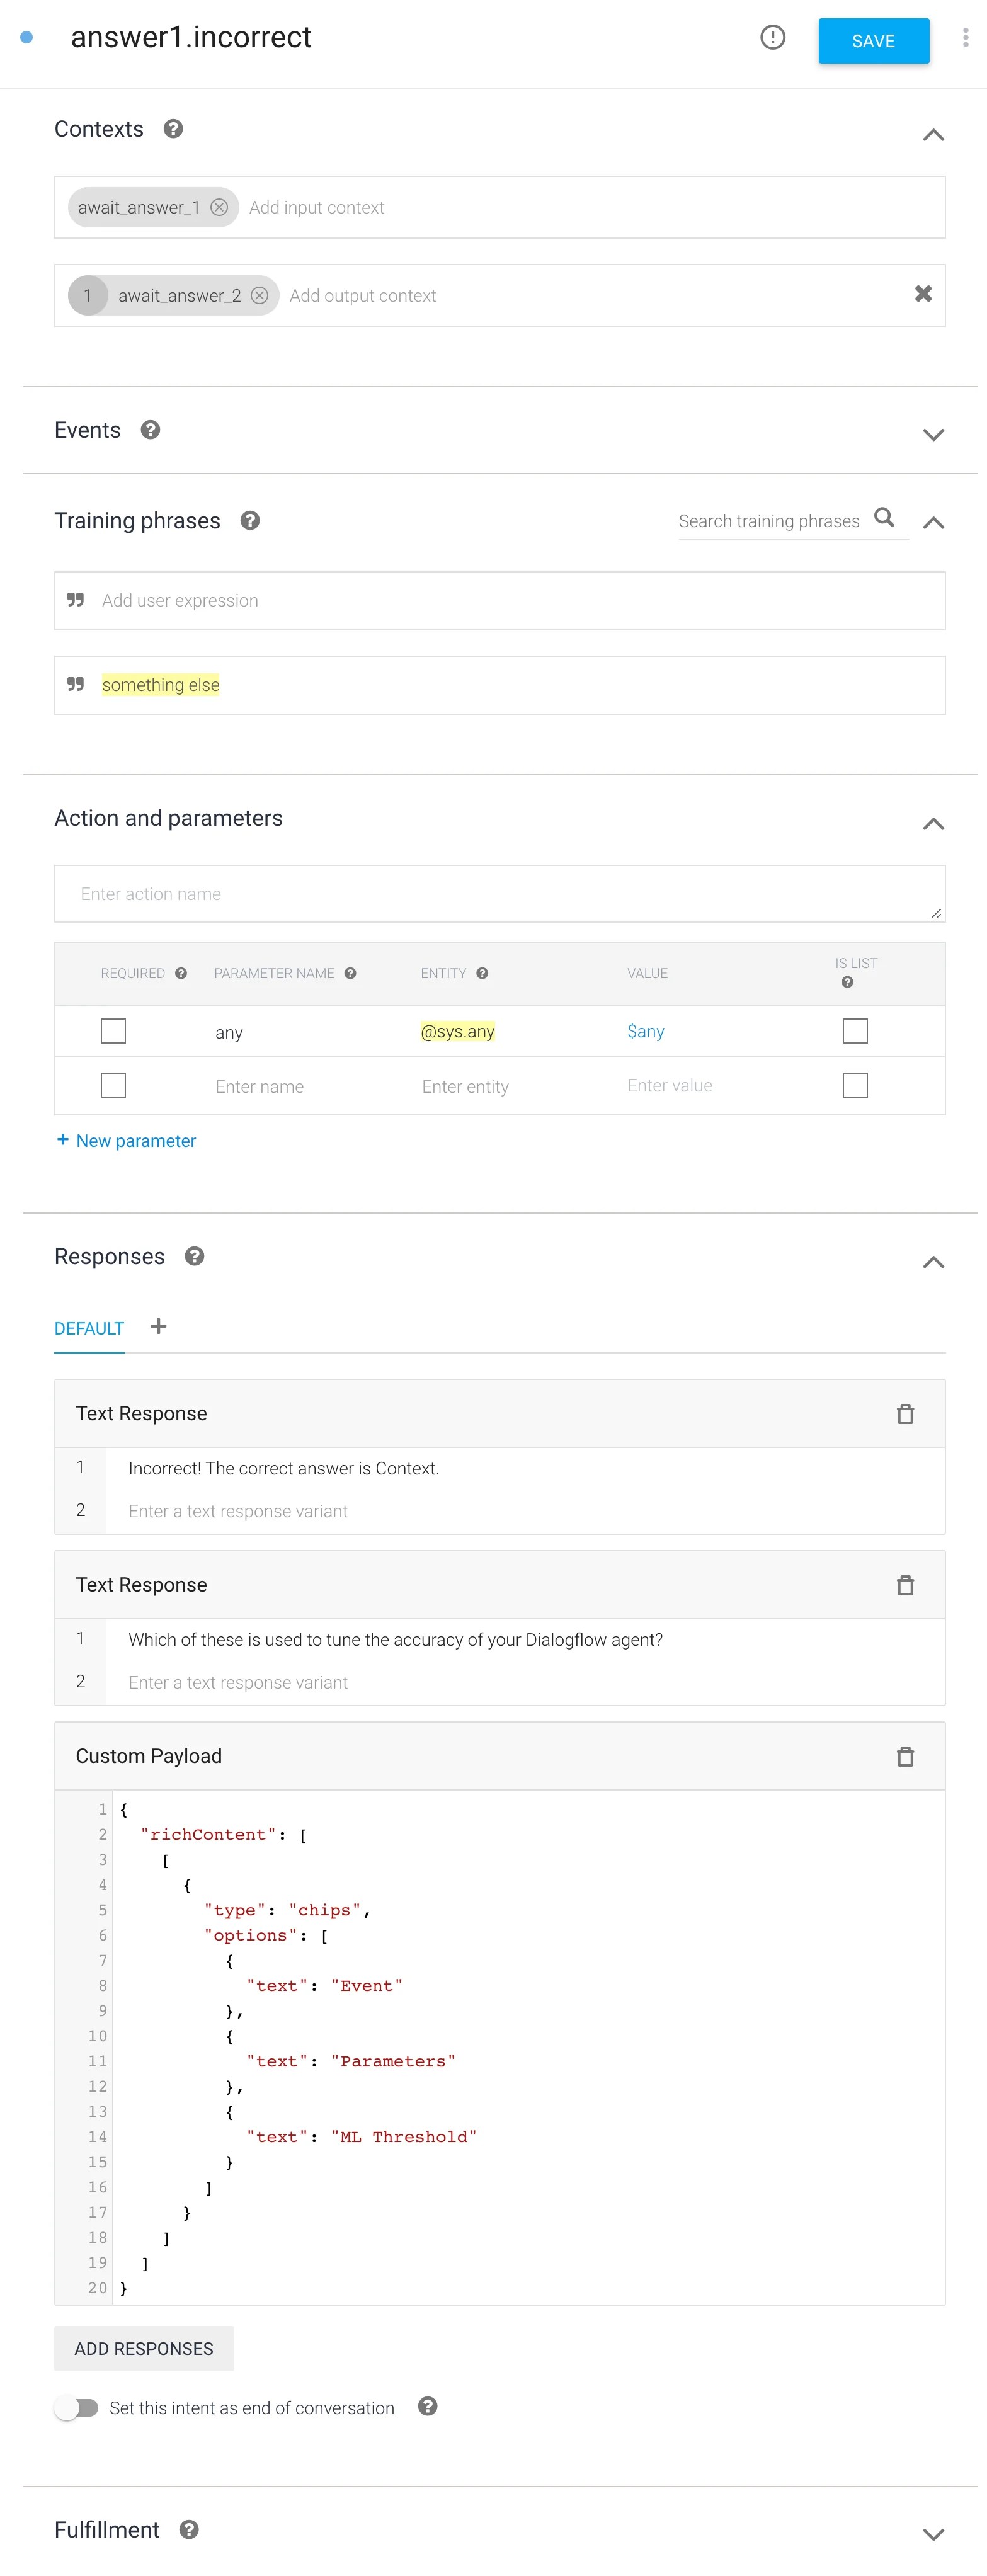Delete the first Text Response block
987x2576 pixels.
pos(905,1414)
